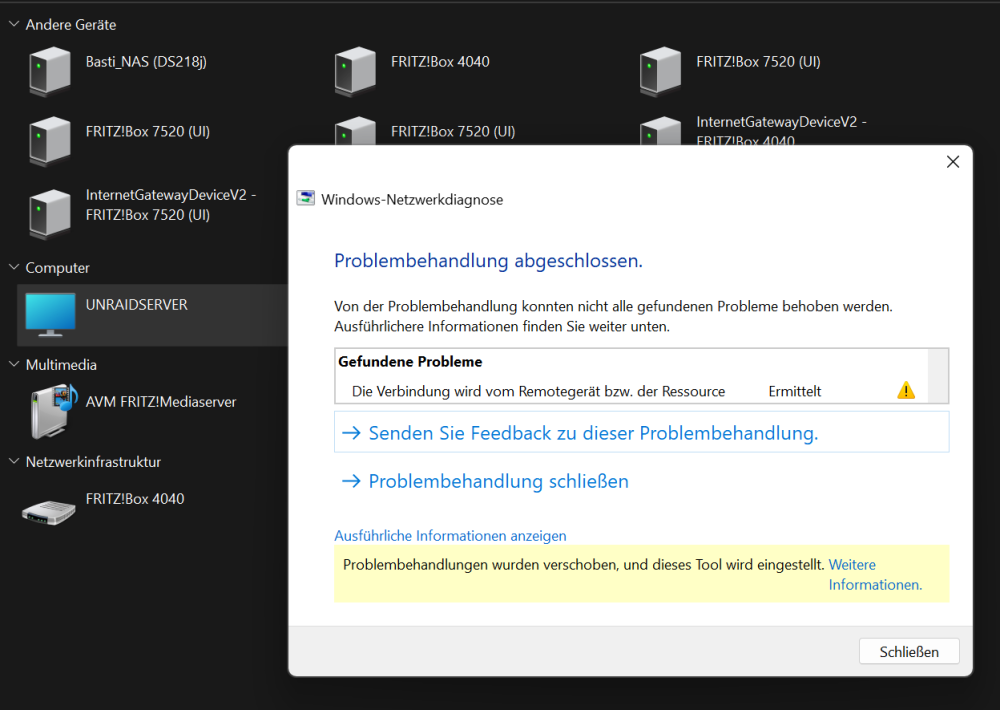
Task: Close the Netzwerkdiagnose dialog with X
Action: tap(953, 162)
